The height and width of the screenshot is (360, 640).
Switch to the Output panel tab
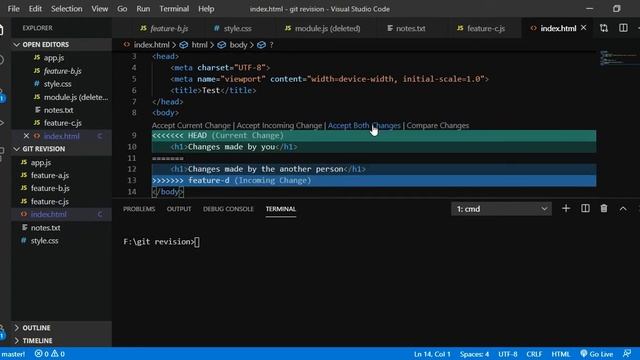pos(179,209)
